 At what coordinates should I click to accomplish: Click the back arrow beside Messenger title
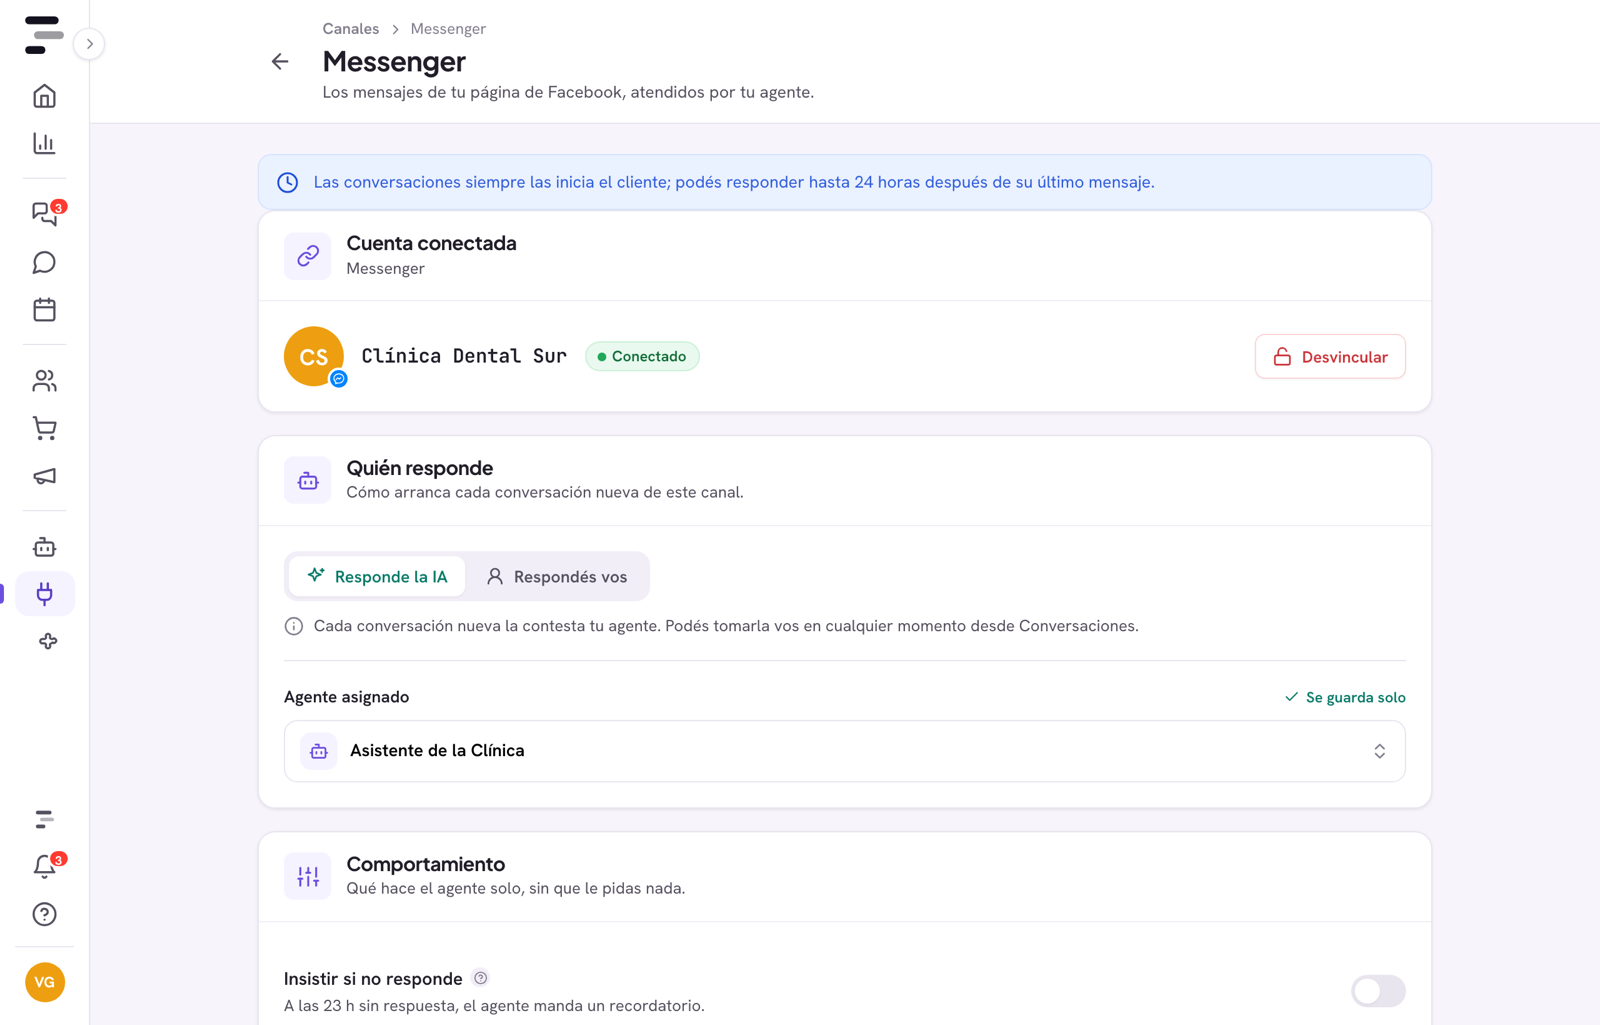tap(280, 61)
